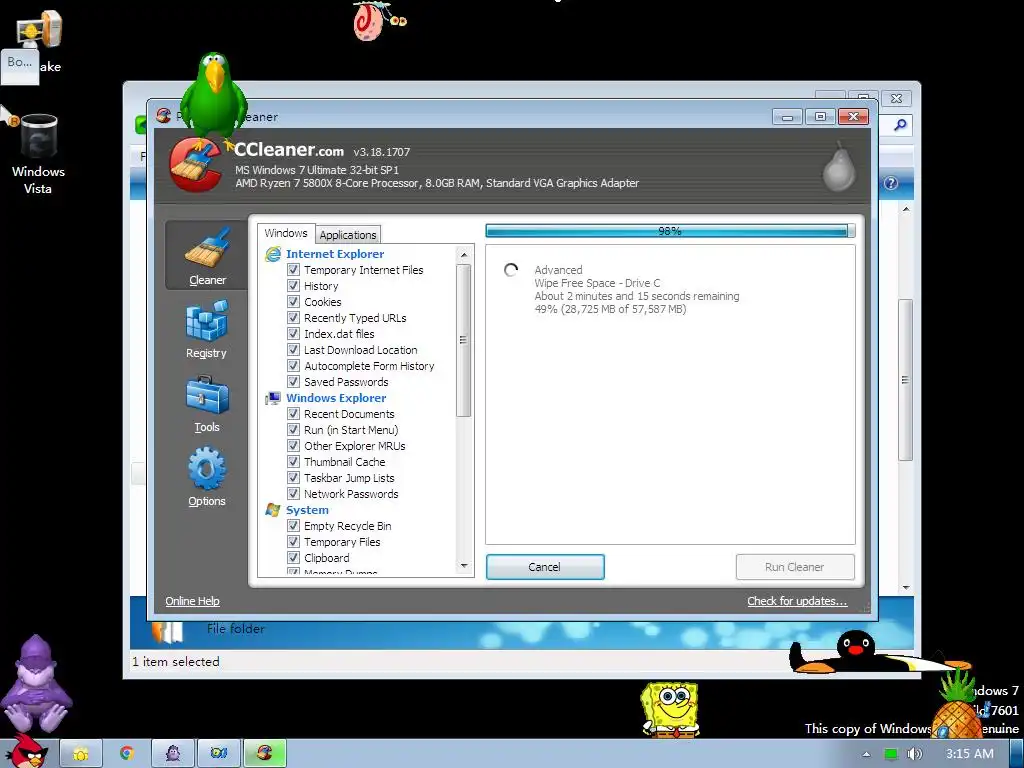Click the green network tray icon
The image size is (1024, 768).
(890, 754)
